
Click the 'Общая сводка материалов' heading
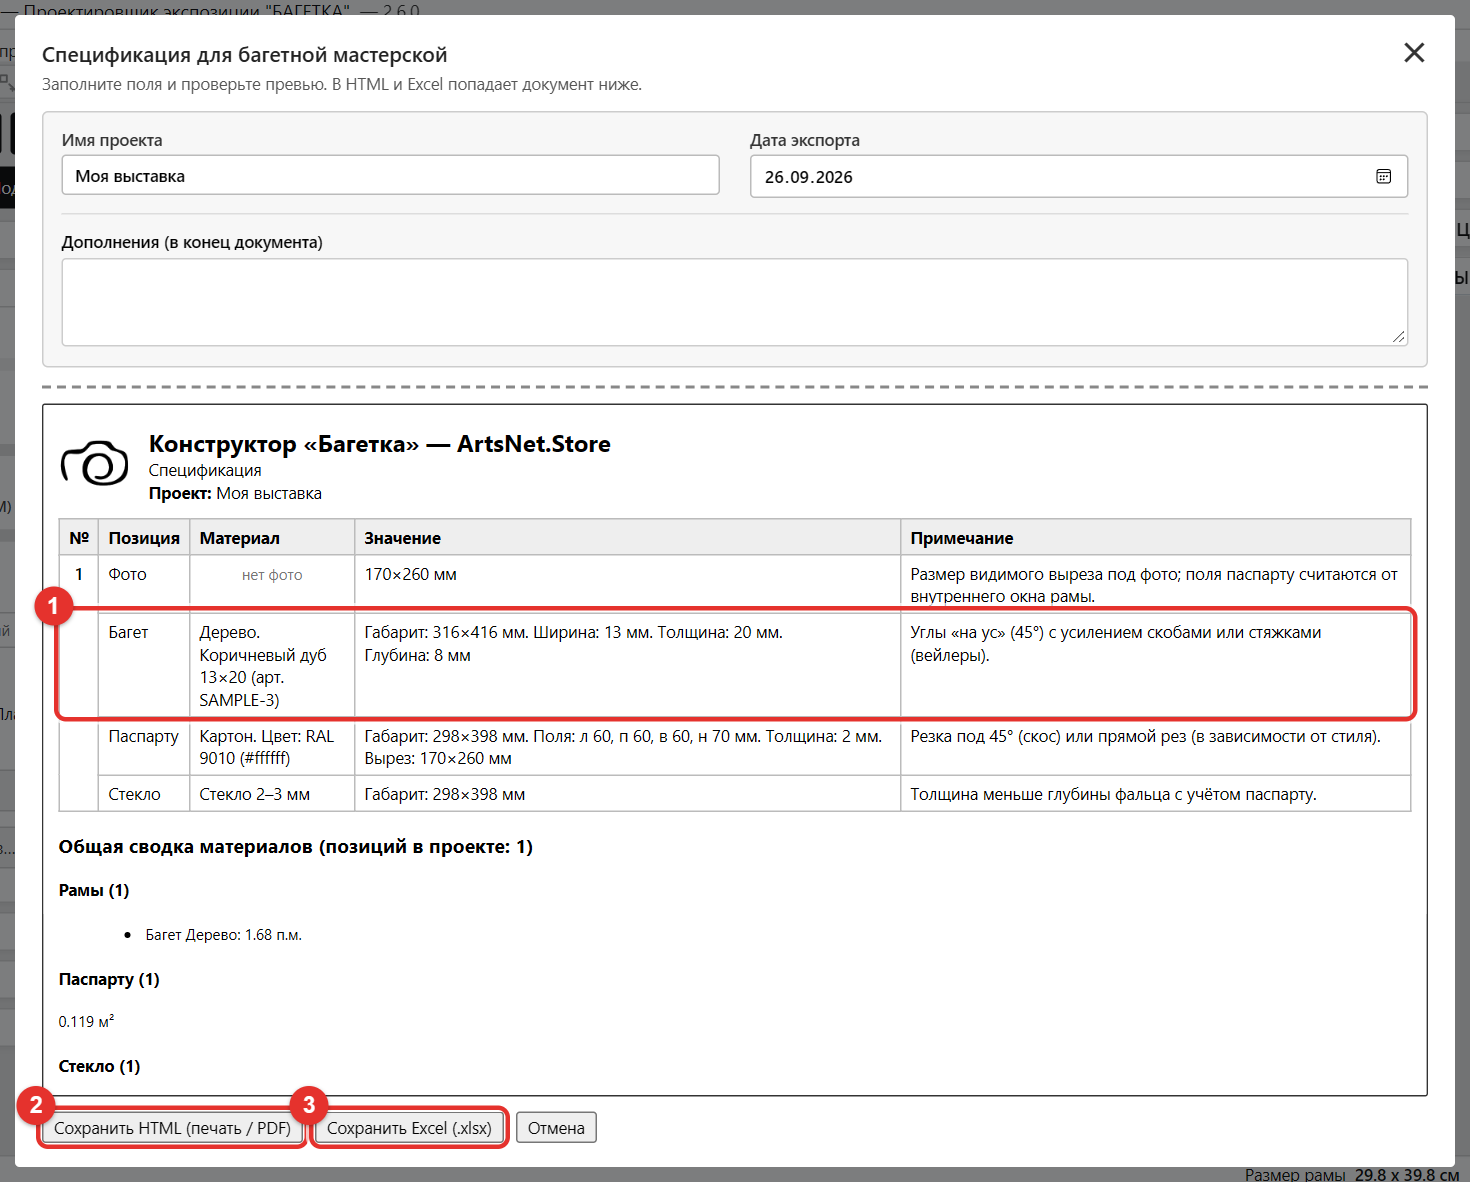tap(295, 847)
